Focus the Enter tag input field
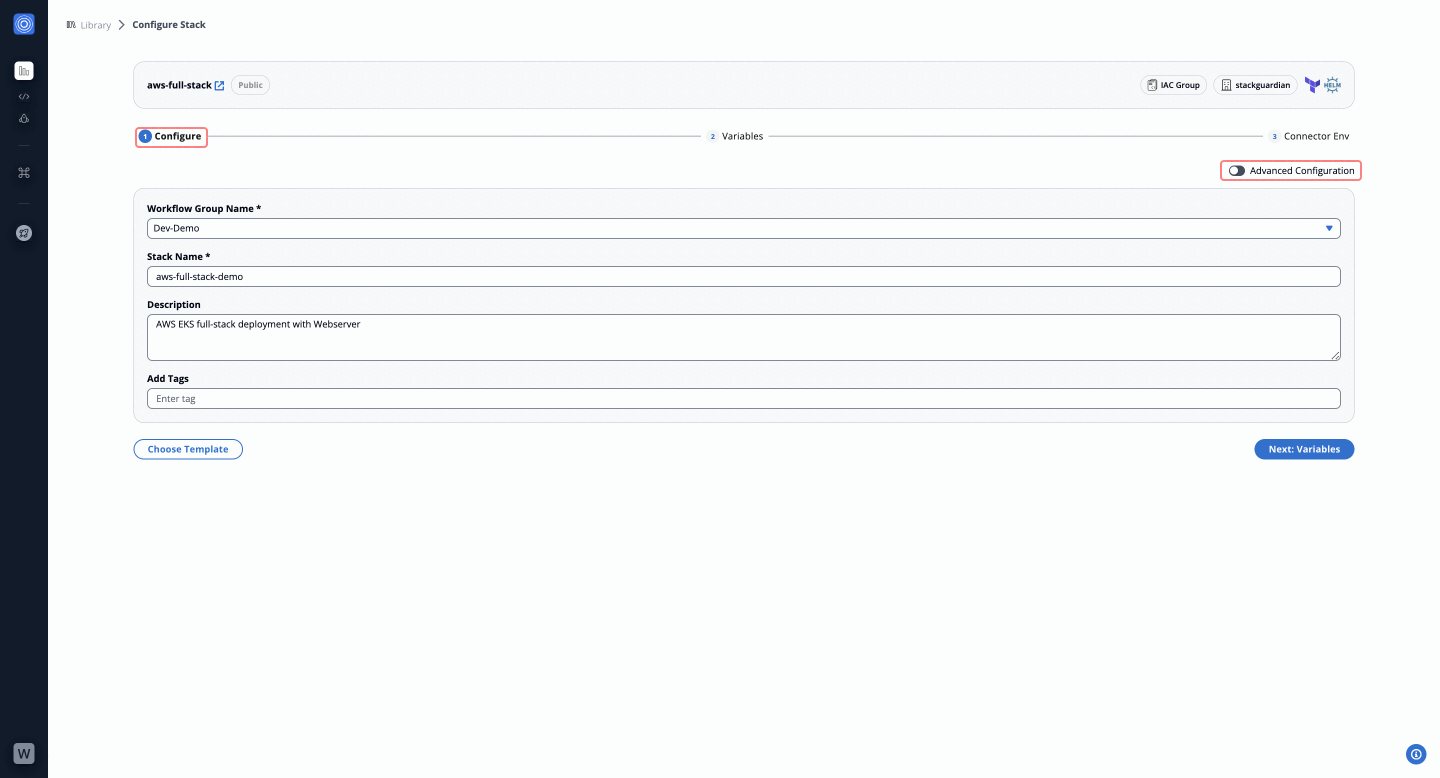1440x778 pixels. click(x=743, y=398)
